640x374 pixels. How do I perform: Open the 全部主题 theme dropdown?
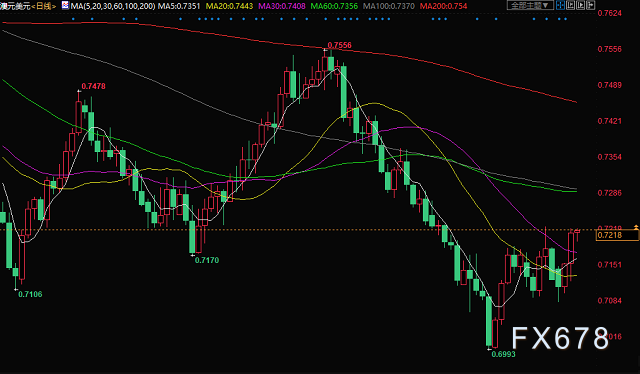pos(530,5)
